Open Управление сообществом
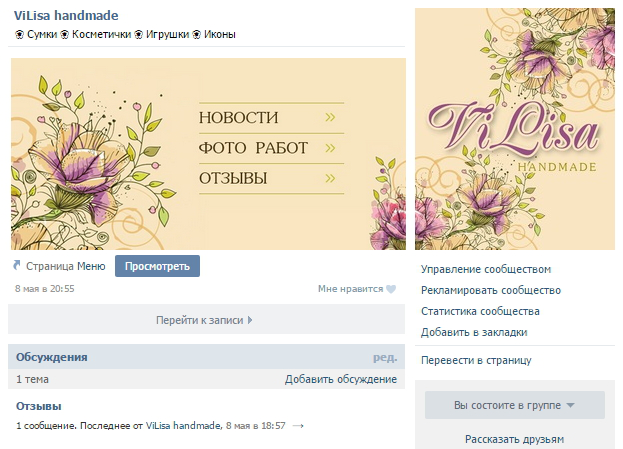 point(486,269)
